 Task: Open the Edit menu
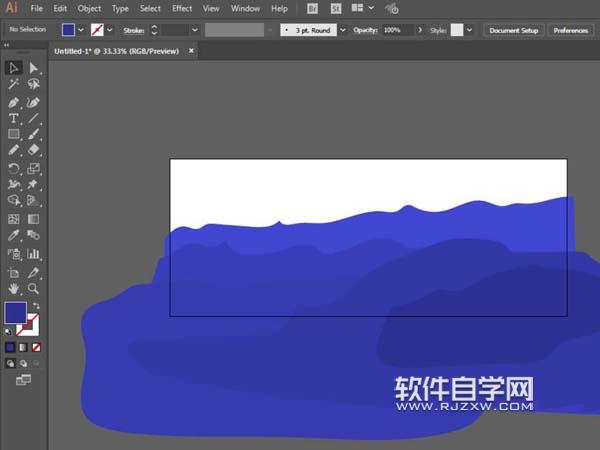(60, 8)
